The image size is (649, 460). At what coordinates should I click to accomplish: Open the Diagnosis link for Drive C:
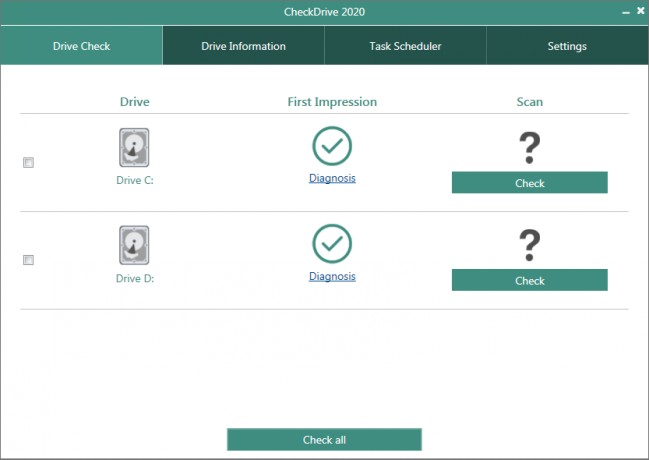point(332,178)
